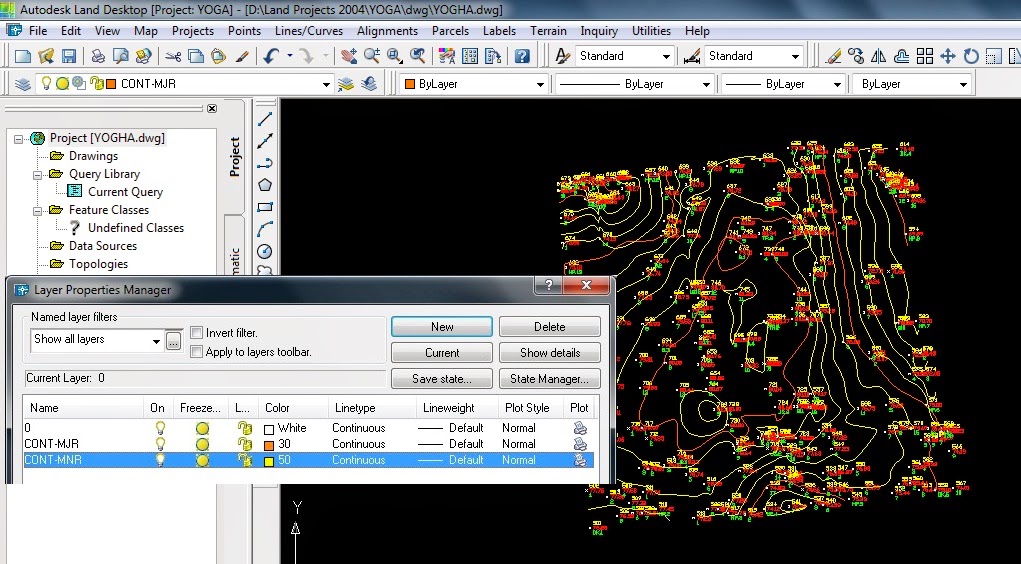Open the text style Standard dropdown
1021x564 pixels.
click(665, 57)
